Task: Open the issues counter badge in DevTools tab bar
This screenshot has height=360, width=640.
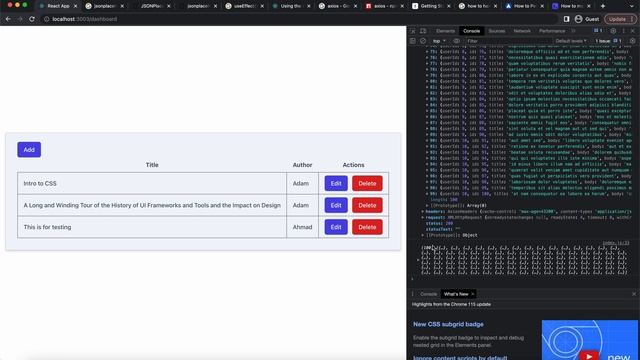Action: tap(598, 31)
